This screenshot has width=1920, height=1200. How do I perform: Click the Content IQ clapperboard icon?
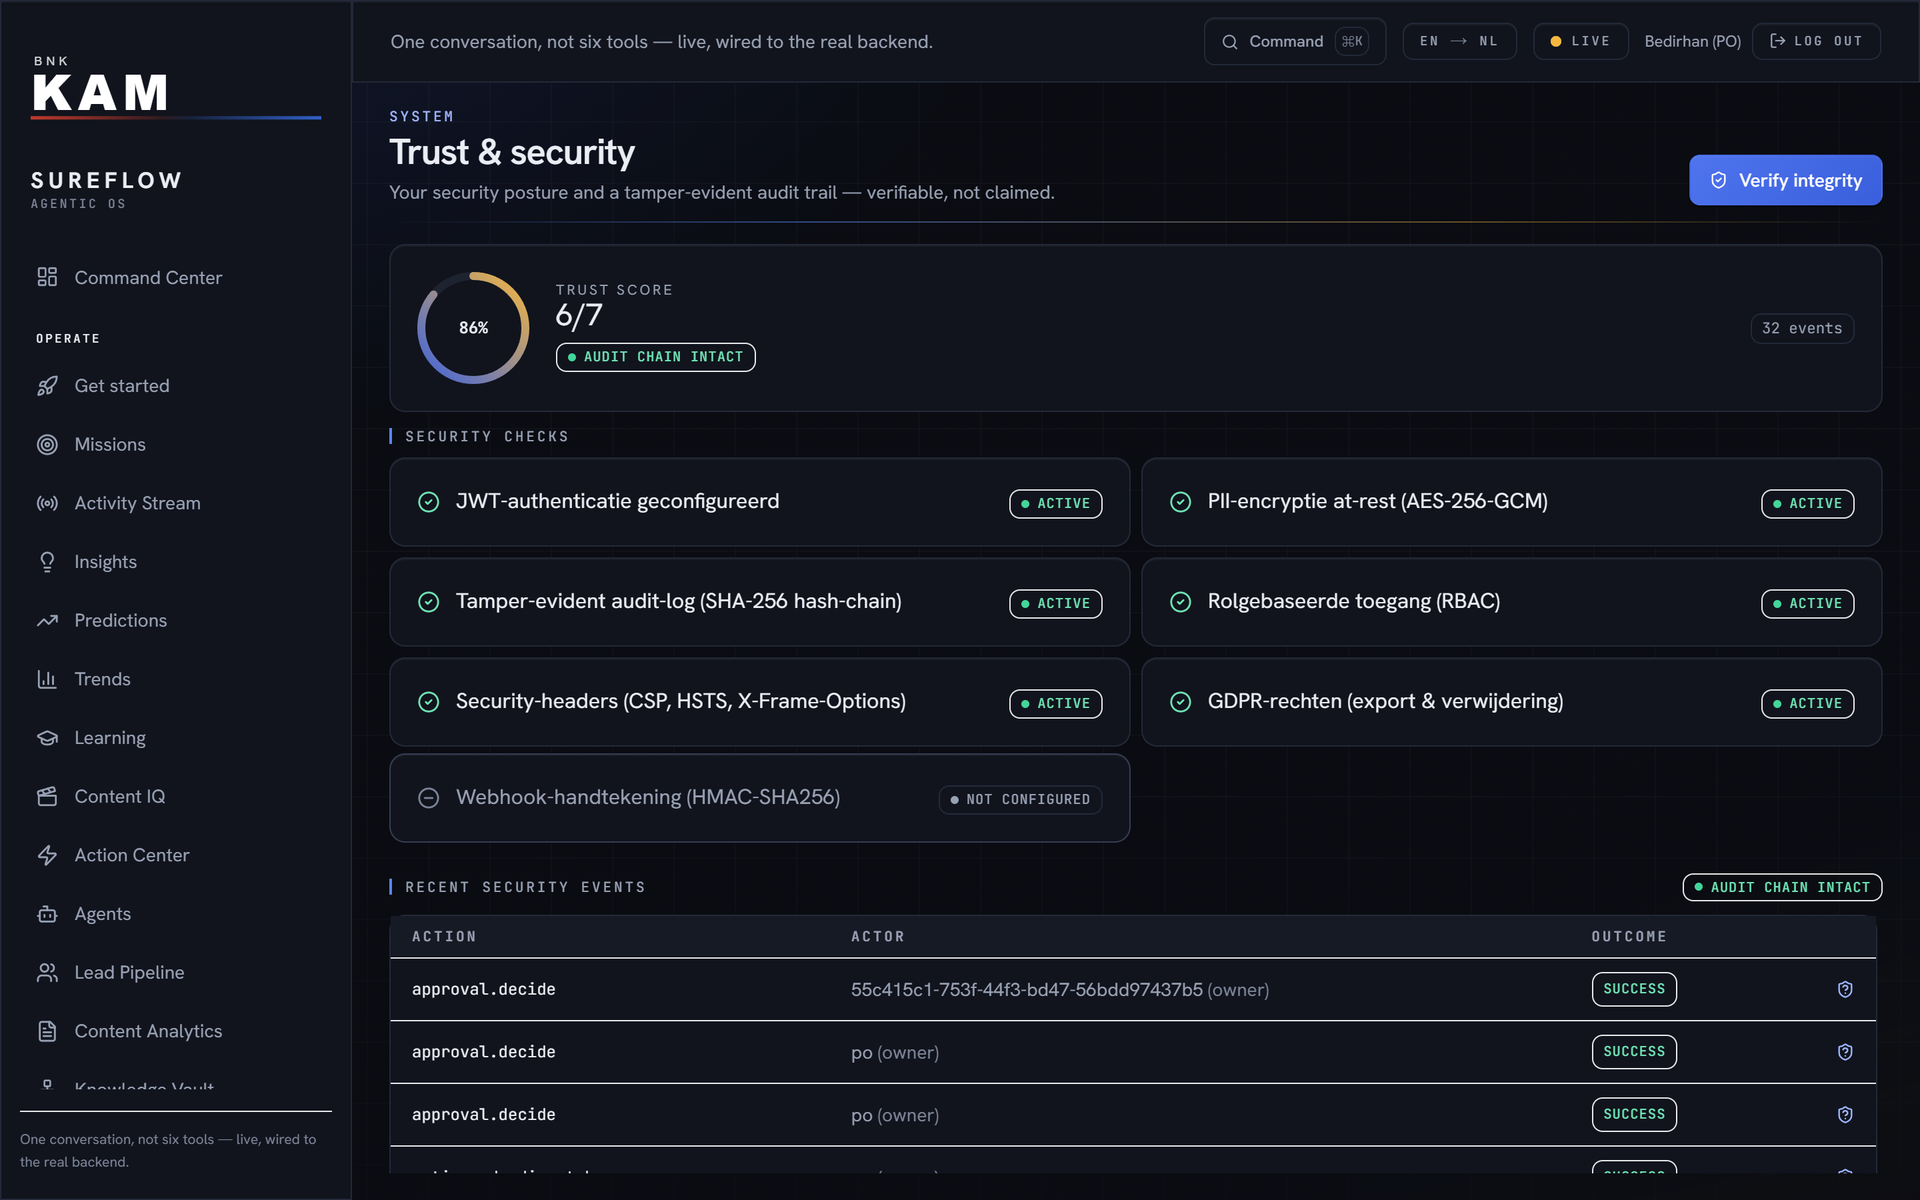[47, 796]
